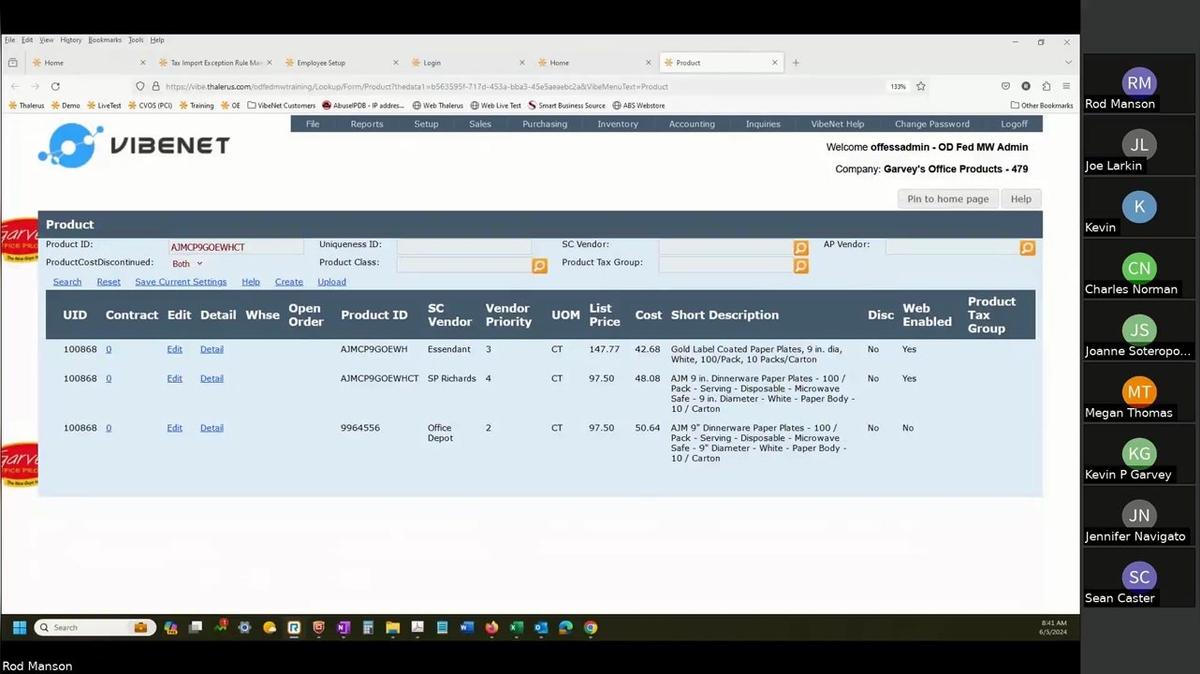Click the Product Tax Group lookup icon
The image size is (1200, 674).
tap(800, 266)
